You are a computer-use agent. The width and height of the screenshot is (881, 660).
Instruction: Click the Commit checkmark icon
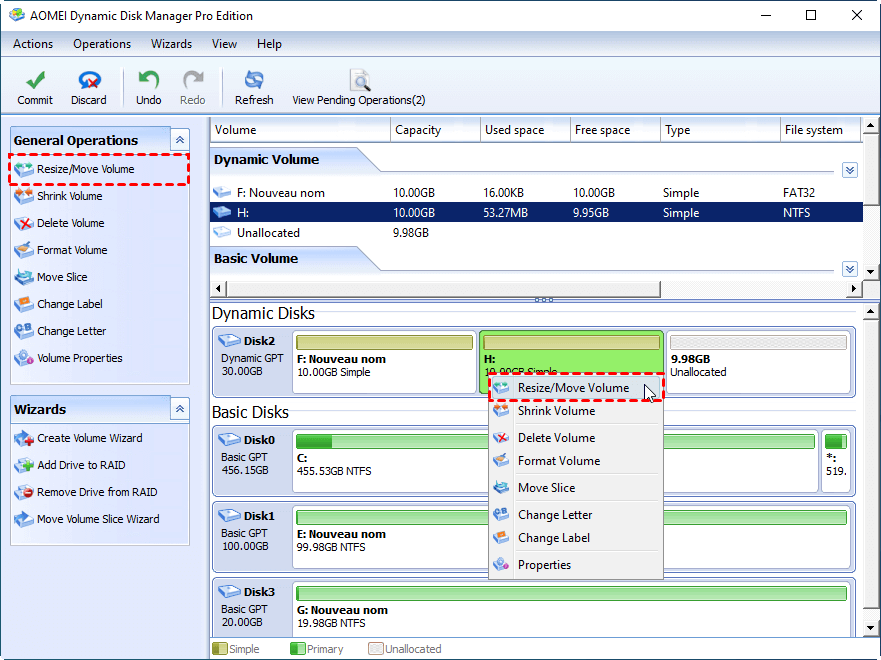(x=35, y=80)
